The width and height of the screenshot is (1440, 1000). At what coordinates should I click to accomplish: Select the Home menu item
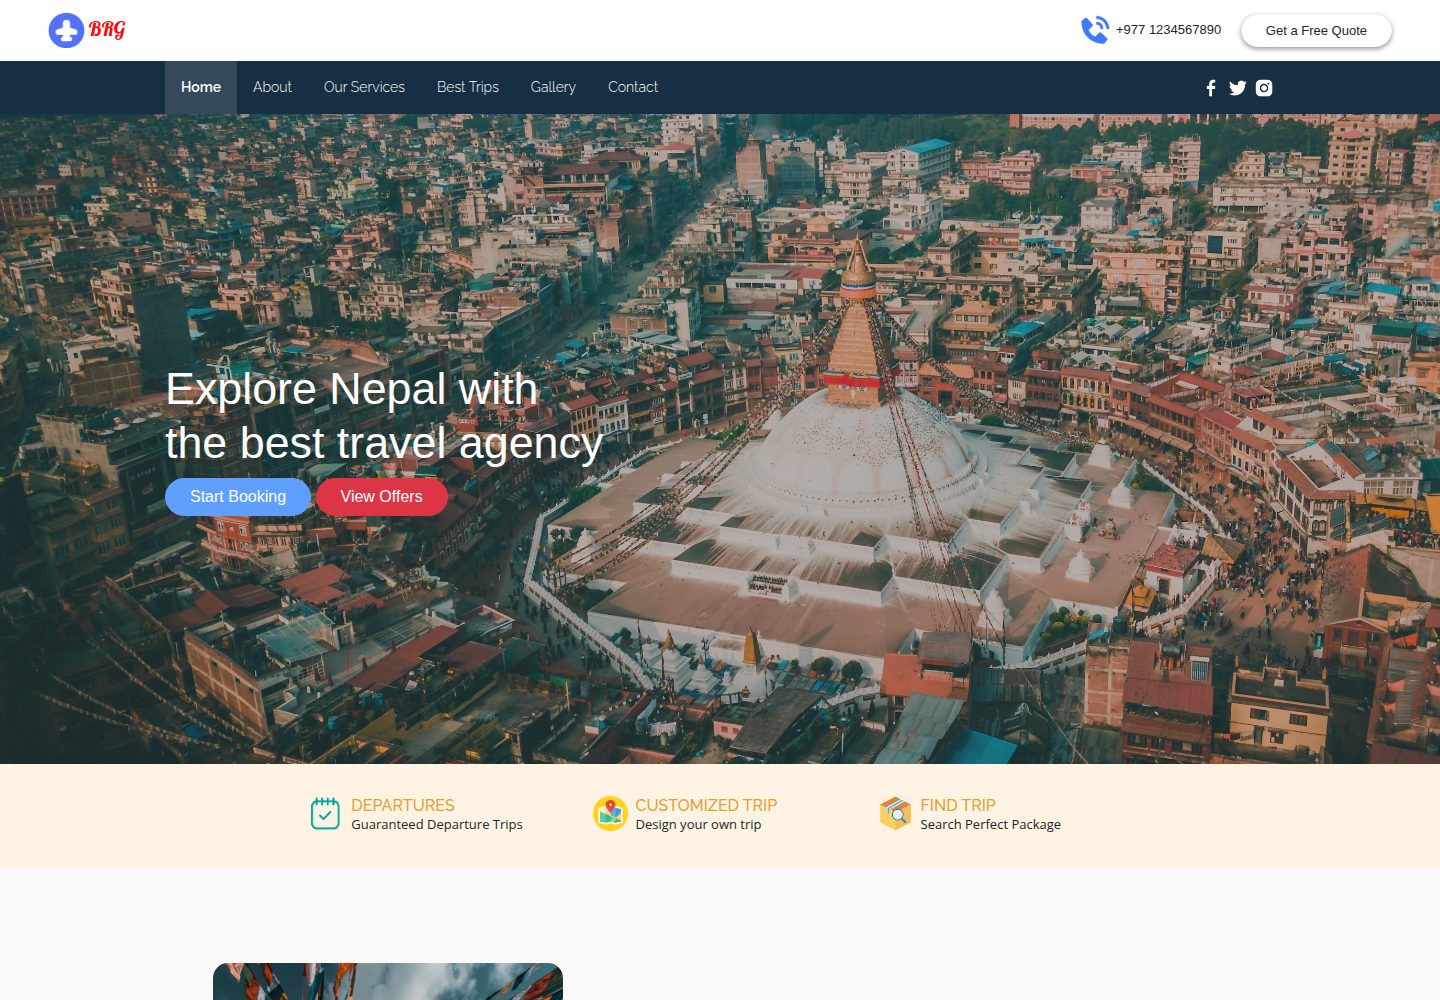point(201,87)
